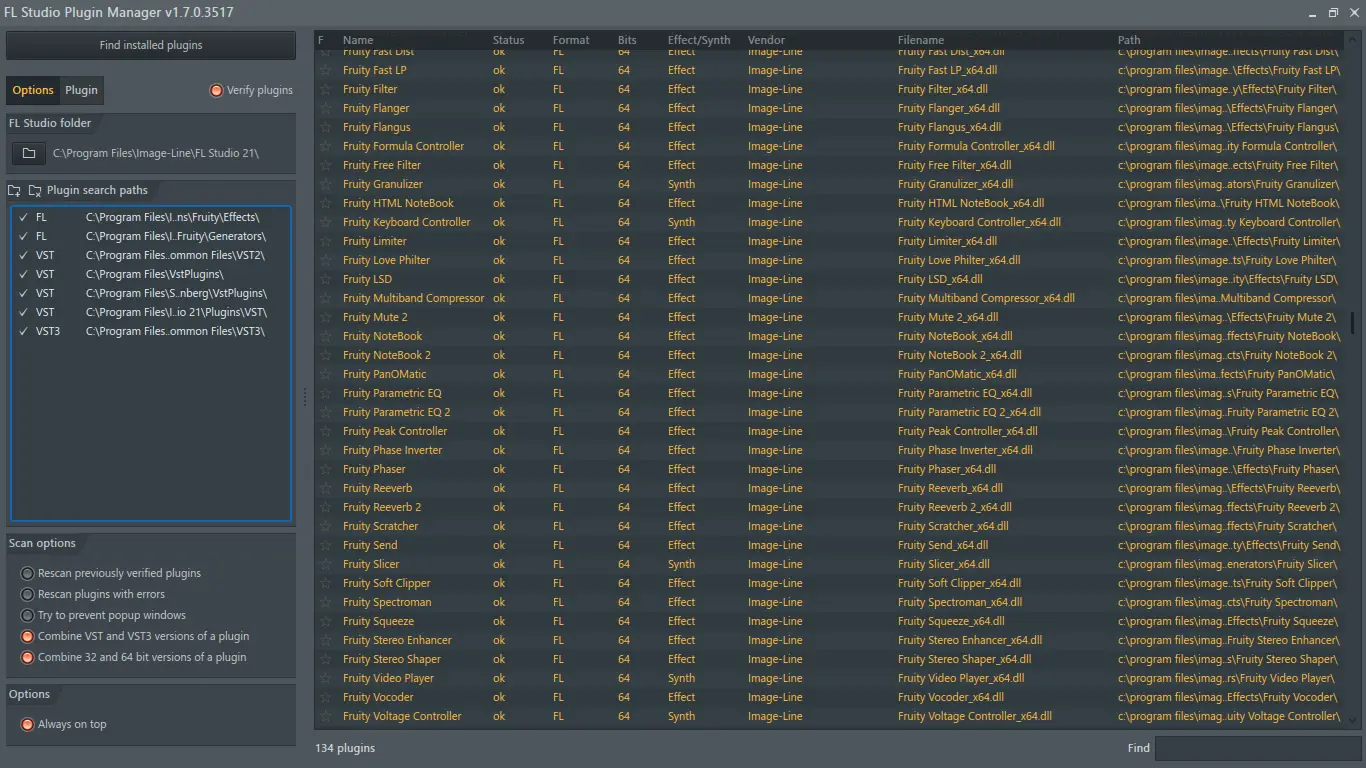This screenshot has height=768, width=1366.
Task: Toggle favorite star for Fruity Slicer
Action: [325, 564]
